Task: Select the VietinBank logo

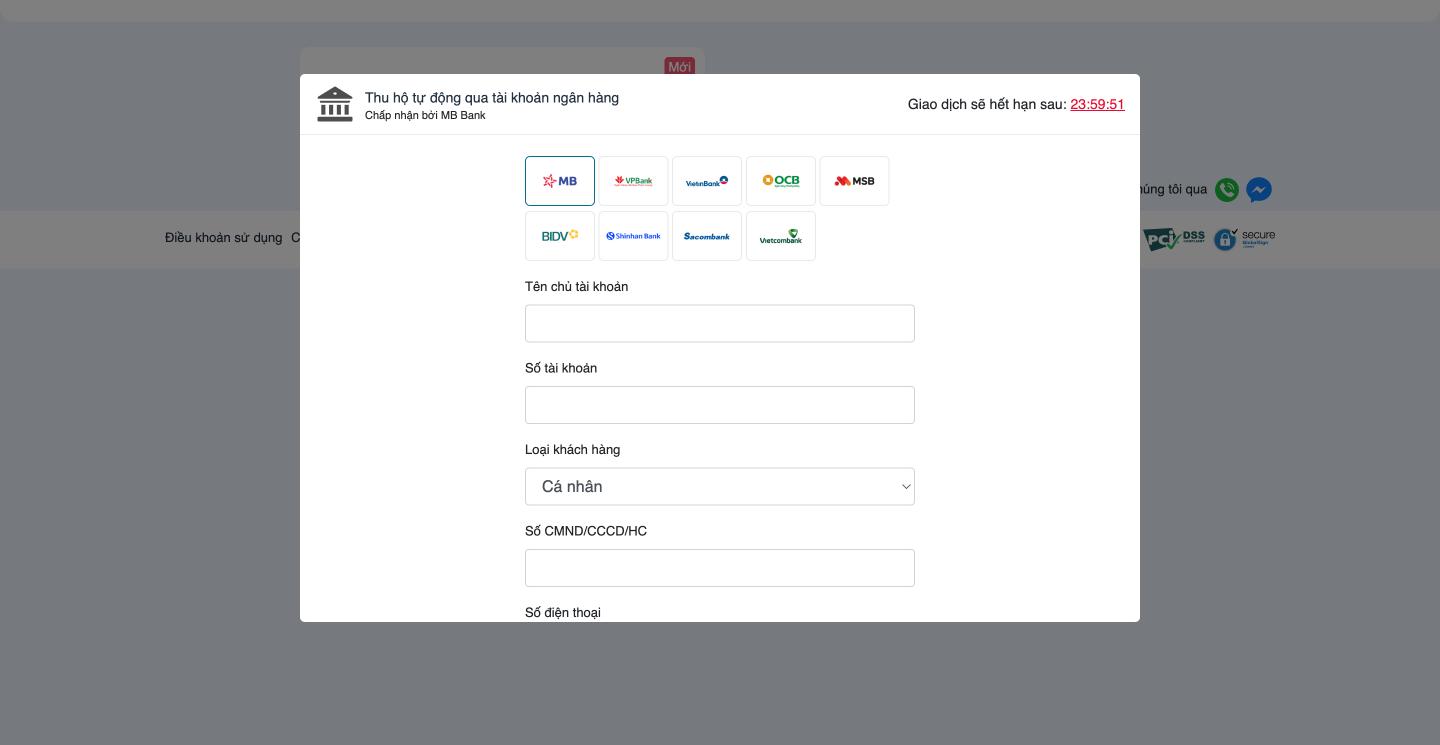Action: (x=707, y=181)
